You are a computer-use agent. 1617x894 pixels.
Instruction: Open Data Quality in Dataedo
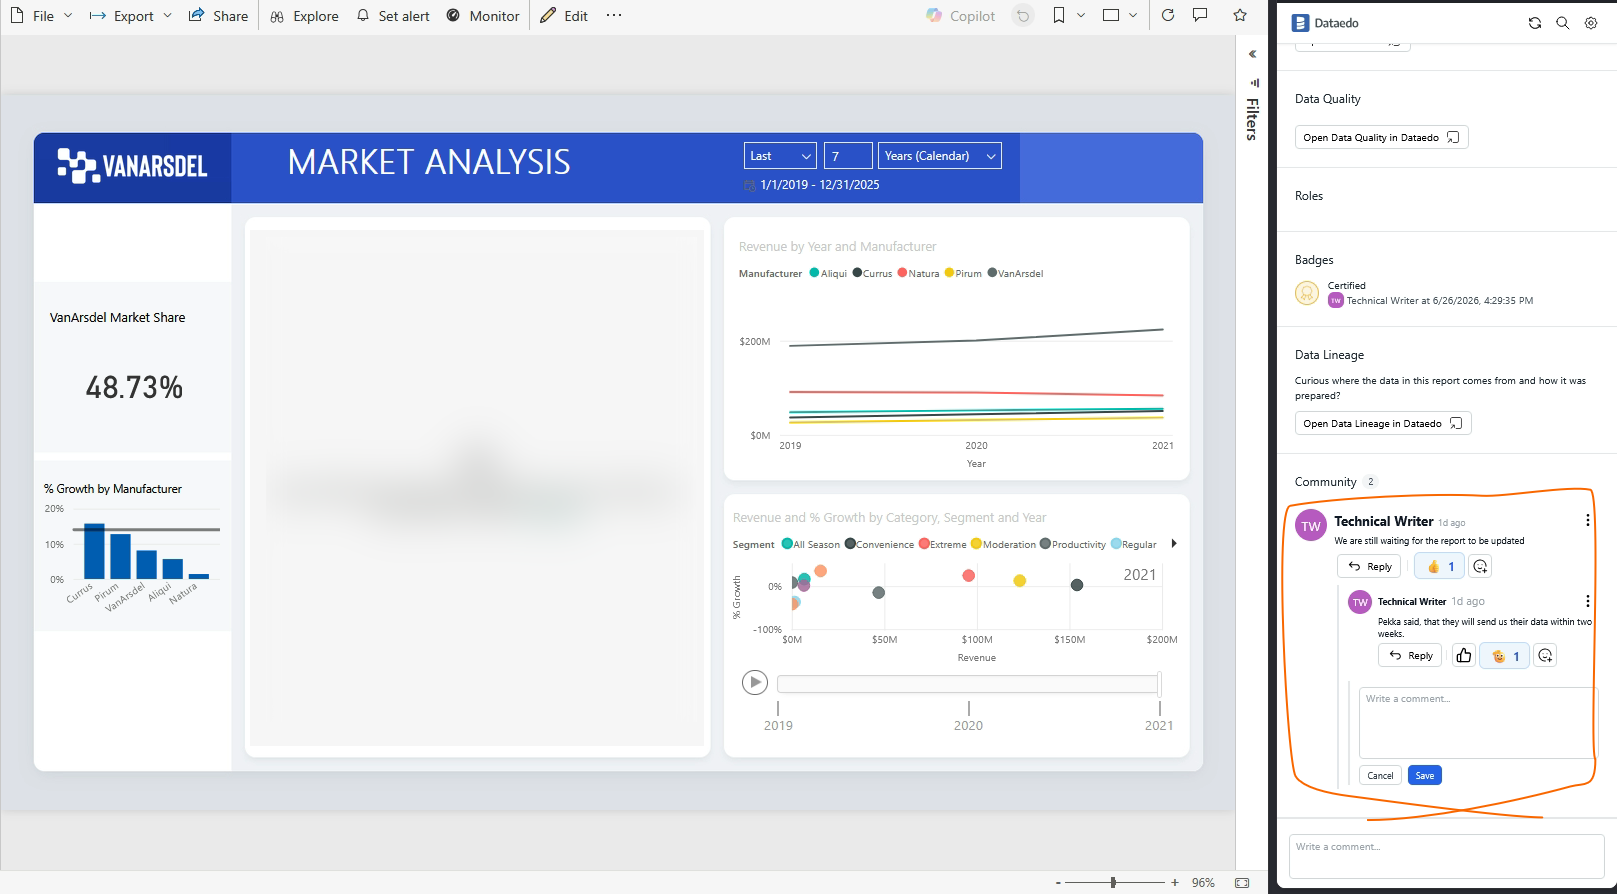(x=1381, y=138)
